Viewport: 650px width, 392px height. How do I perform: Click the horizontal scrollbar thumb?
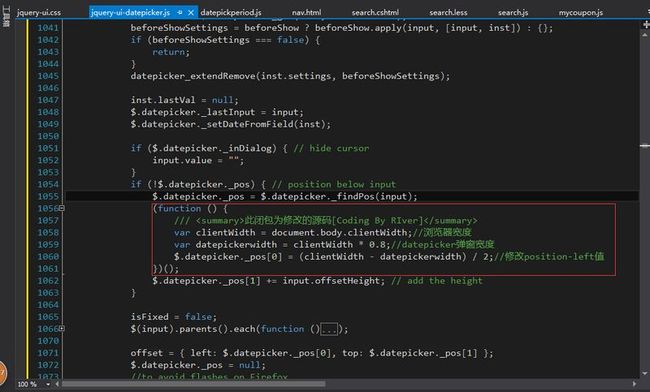tap(193, 385)
